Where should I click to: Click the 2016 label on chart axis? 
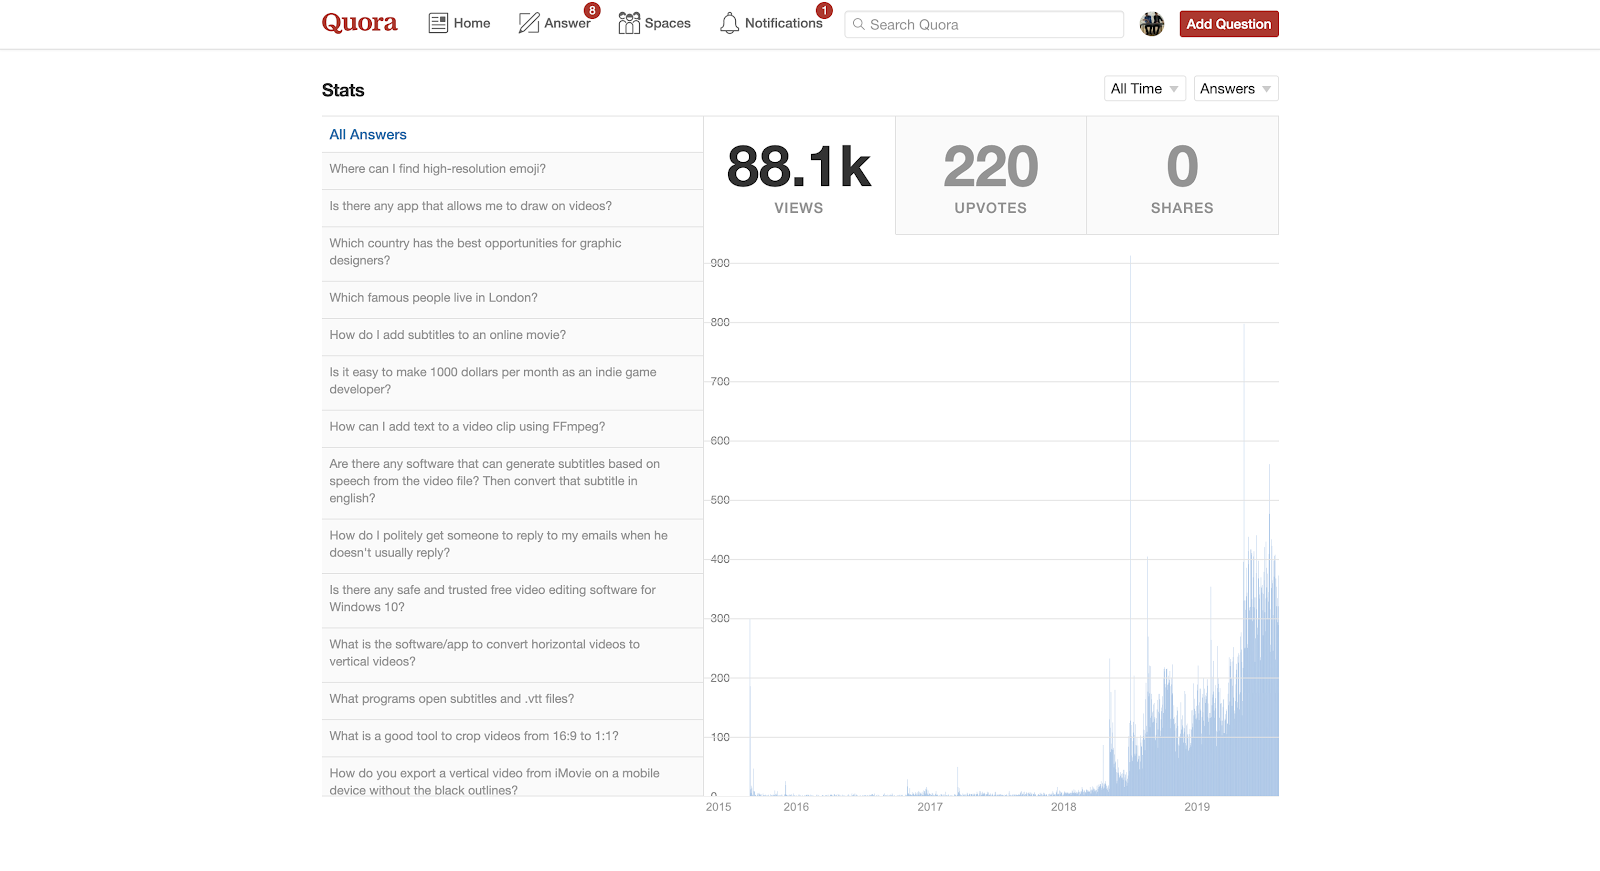click(796, 807)
